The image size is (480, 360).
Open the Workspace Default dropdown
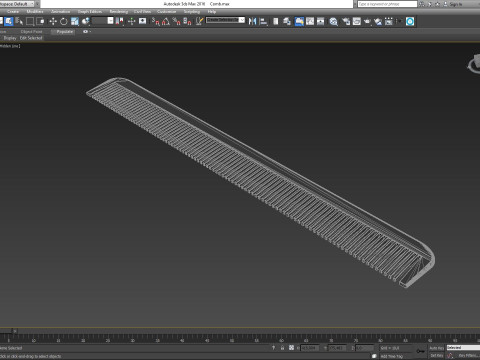17,4
